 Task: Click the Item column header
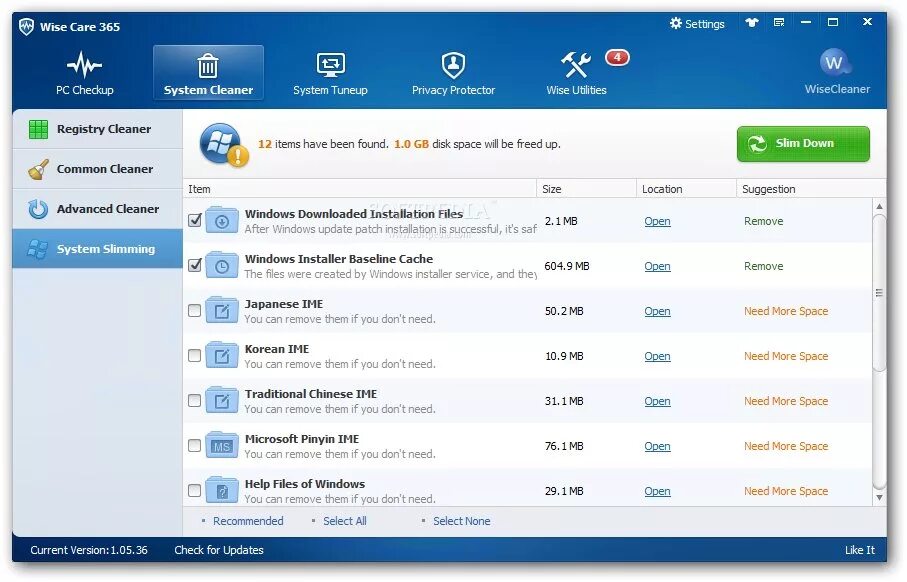point(360,189)
